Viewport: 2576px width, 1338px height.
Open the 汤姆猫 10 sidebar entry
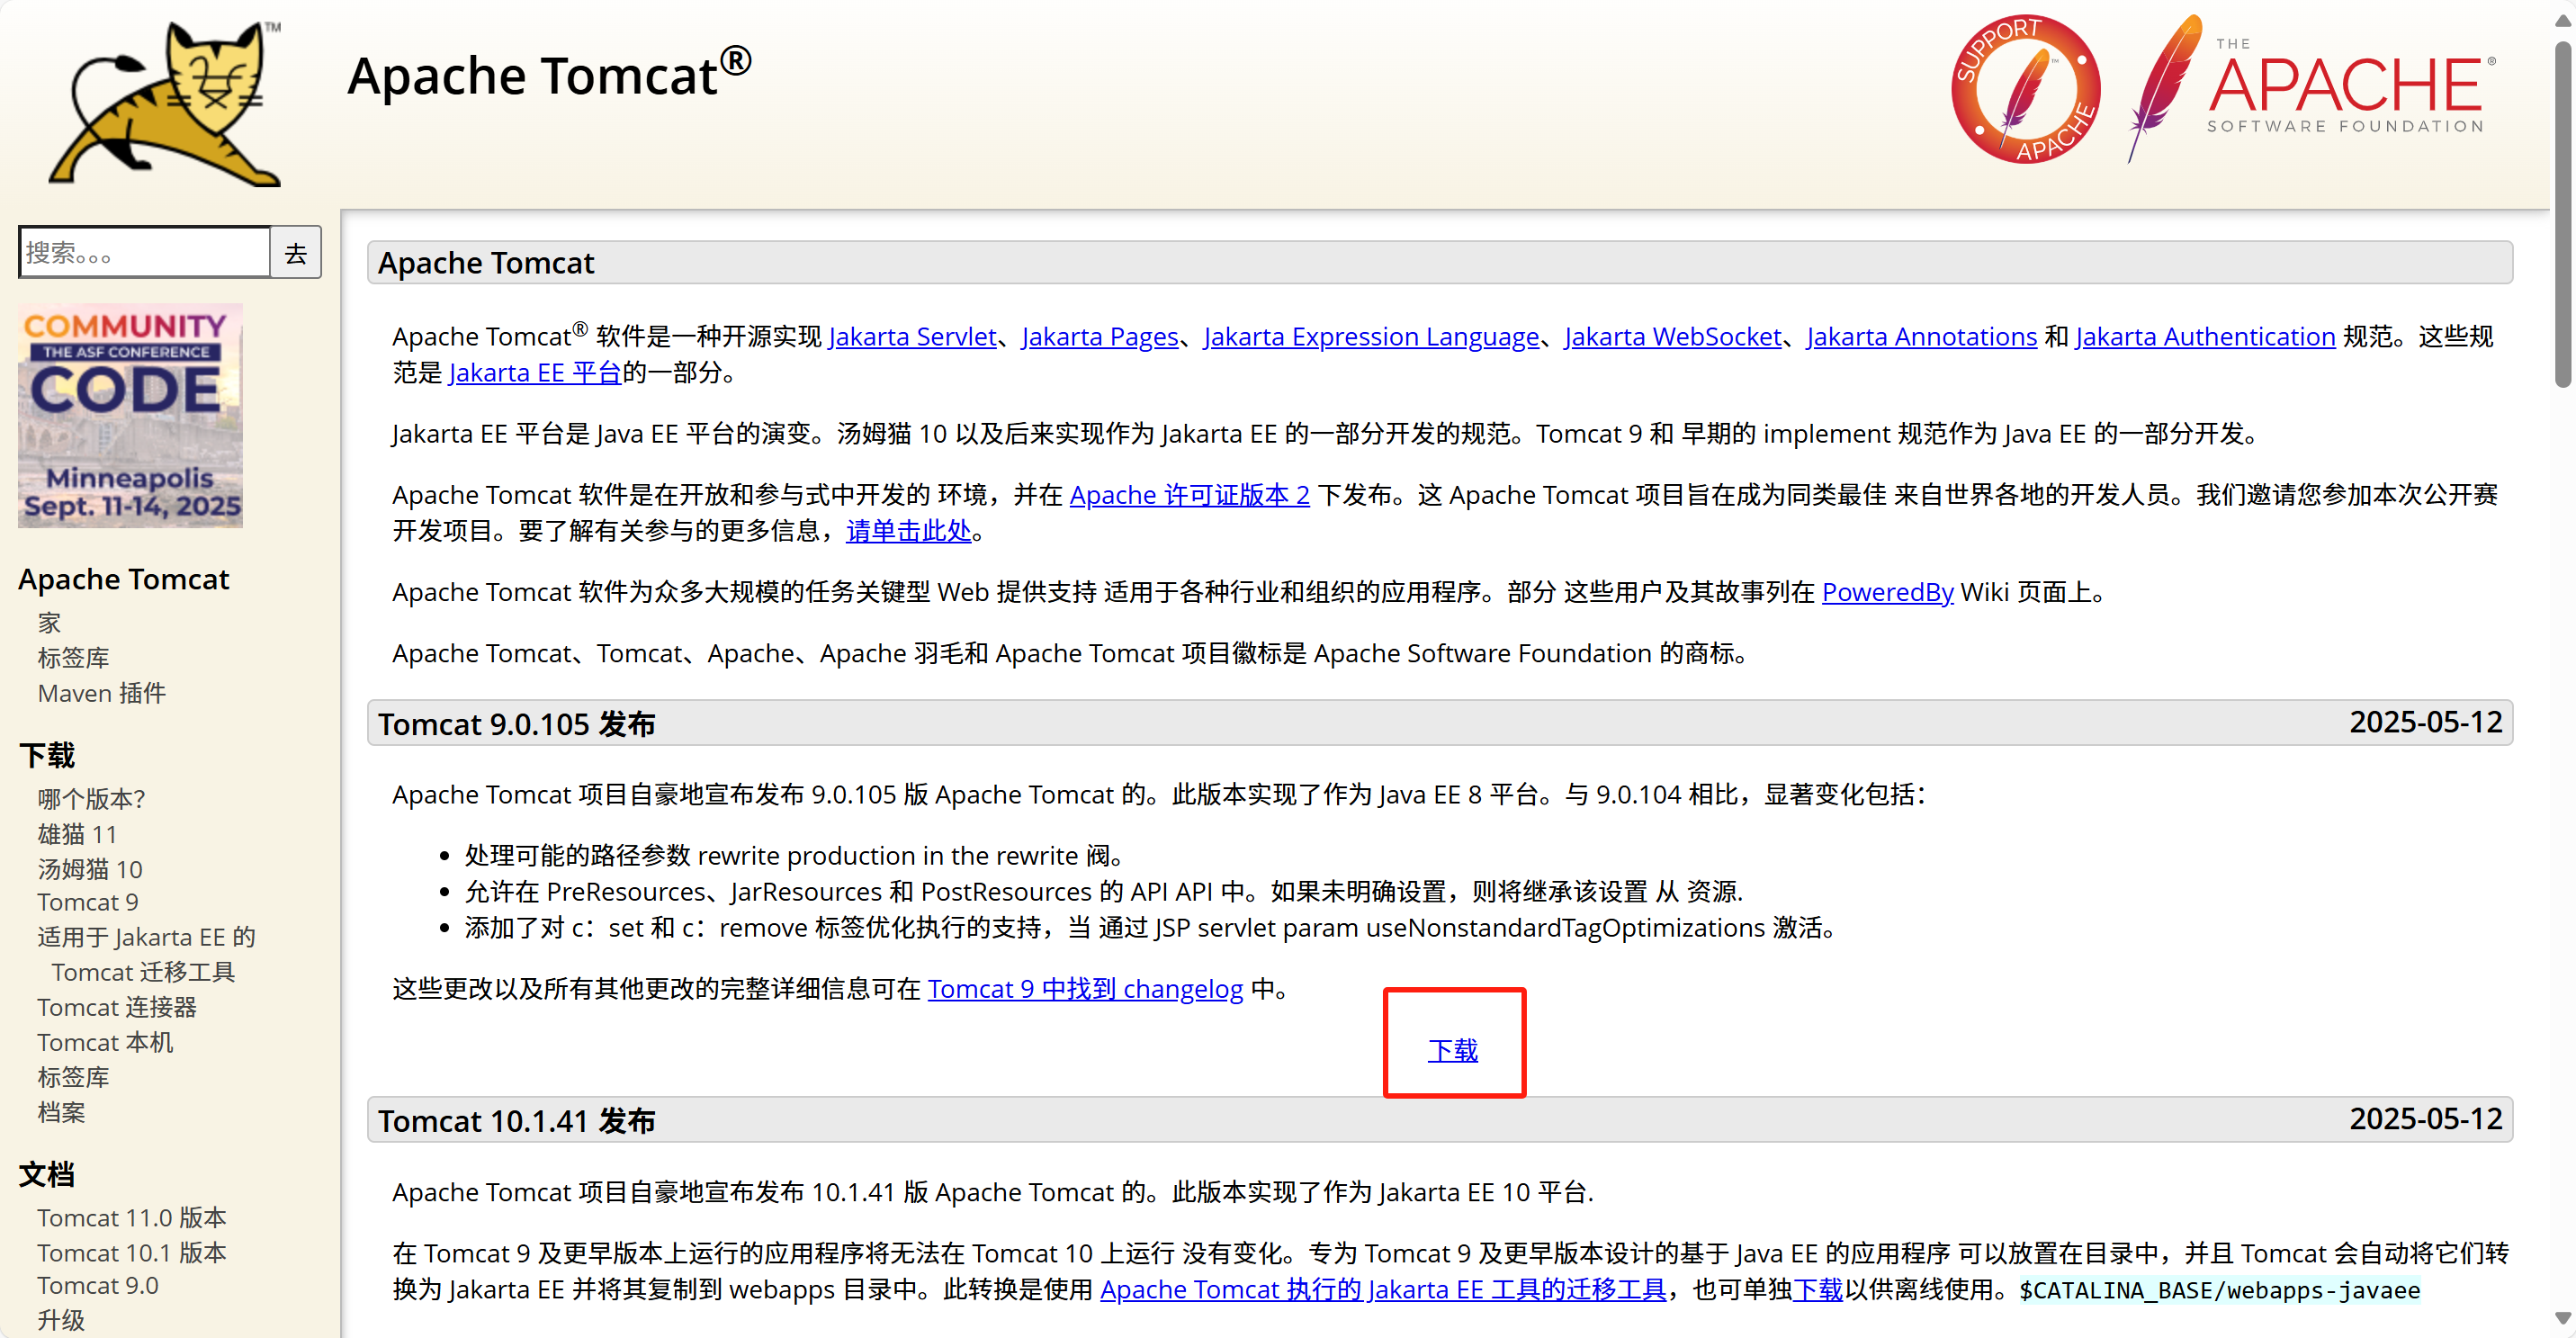89,869
